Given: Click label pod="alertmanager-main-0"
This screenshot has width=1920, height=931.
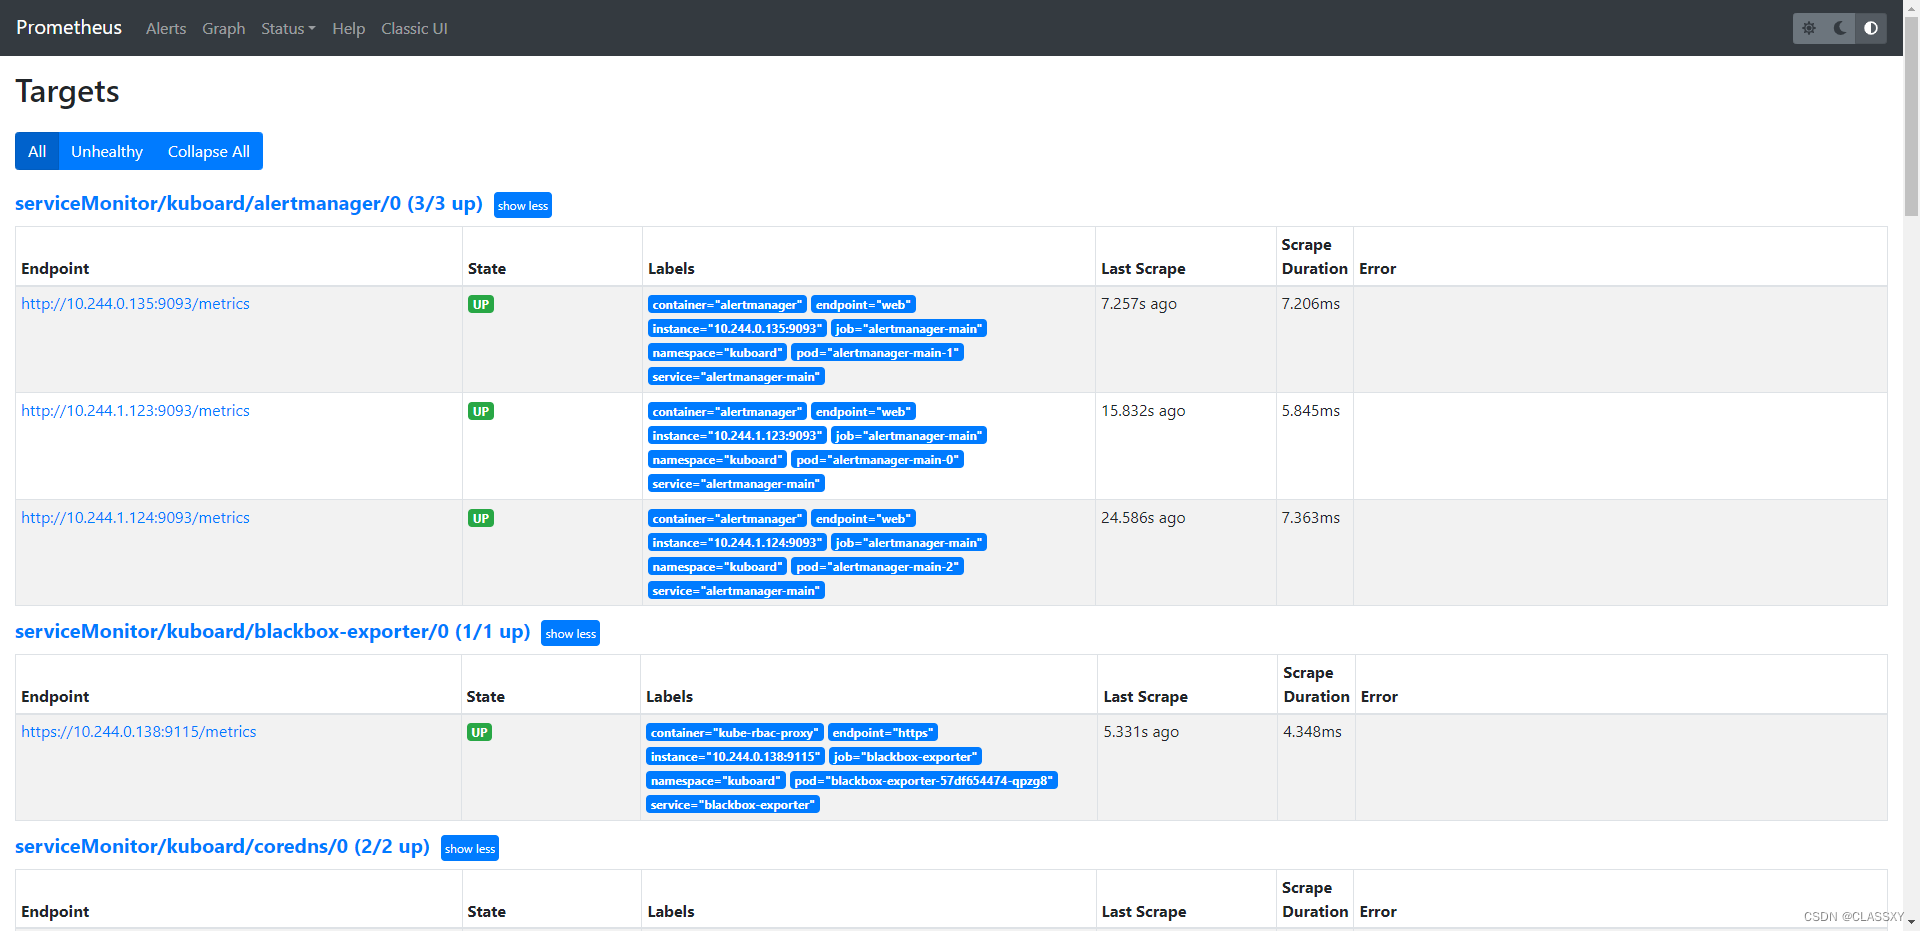Looking at the screenshot, I should click(x=877, y=460).
